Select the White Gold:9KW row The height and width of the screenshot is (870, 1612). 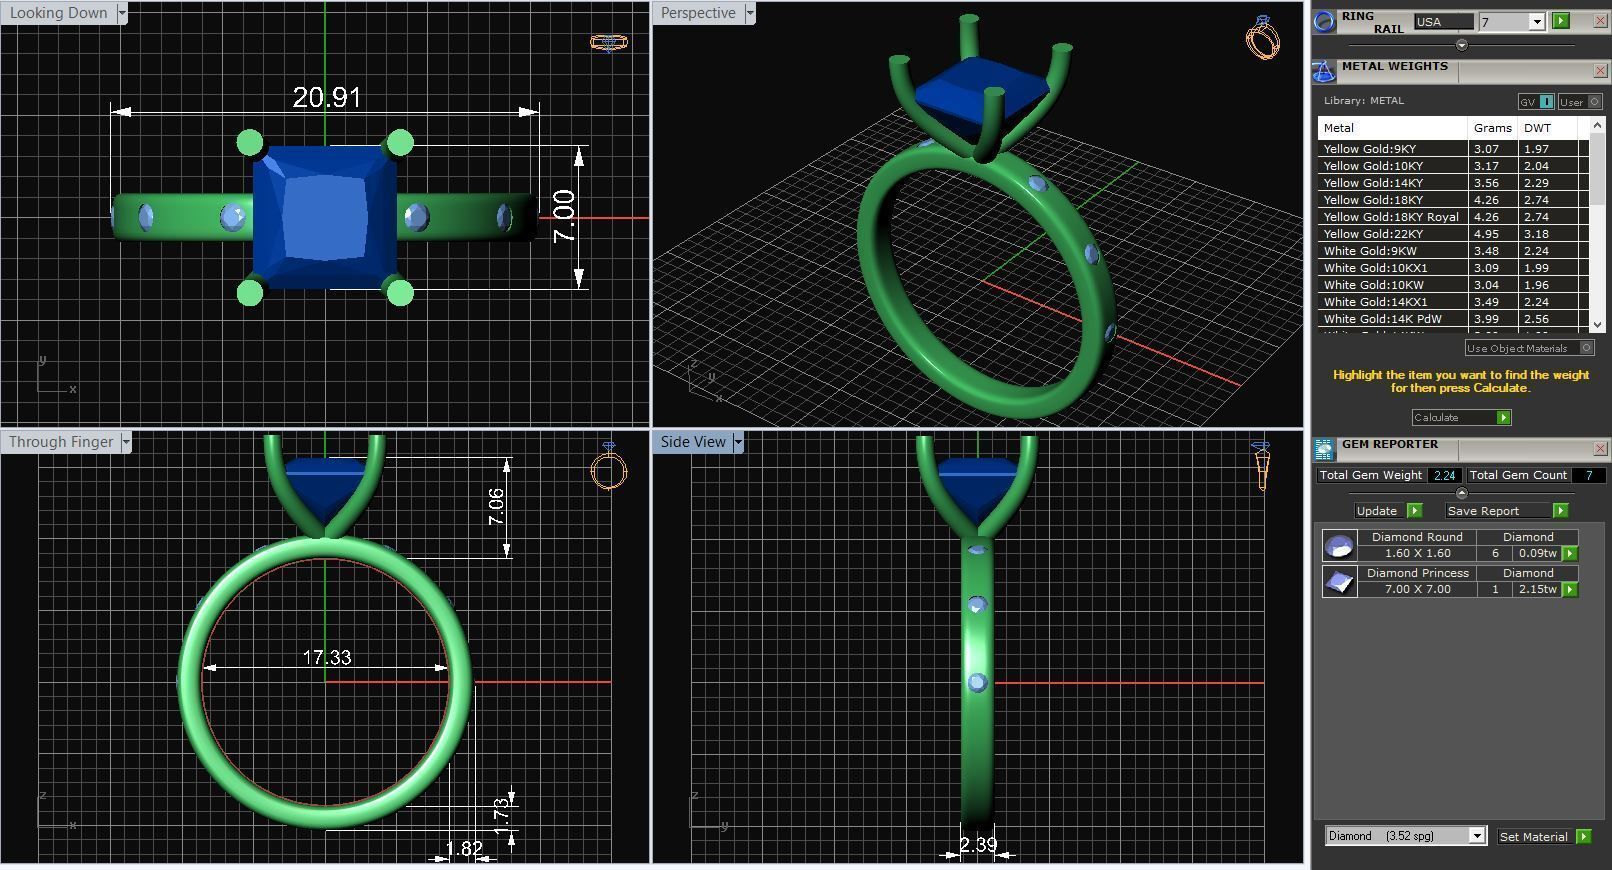click(x=1453, y=250)
